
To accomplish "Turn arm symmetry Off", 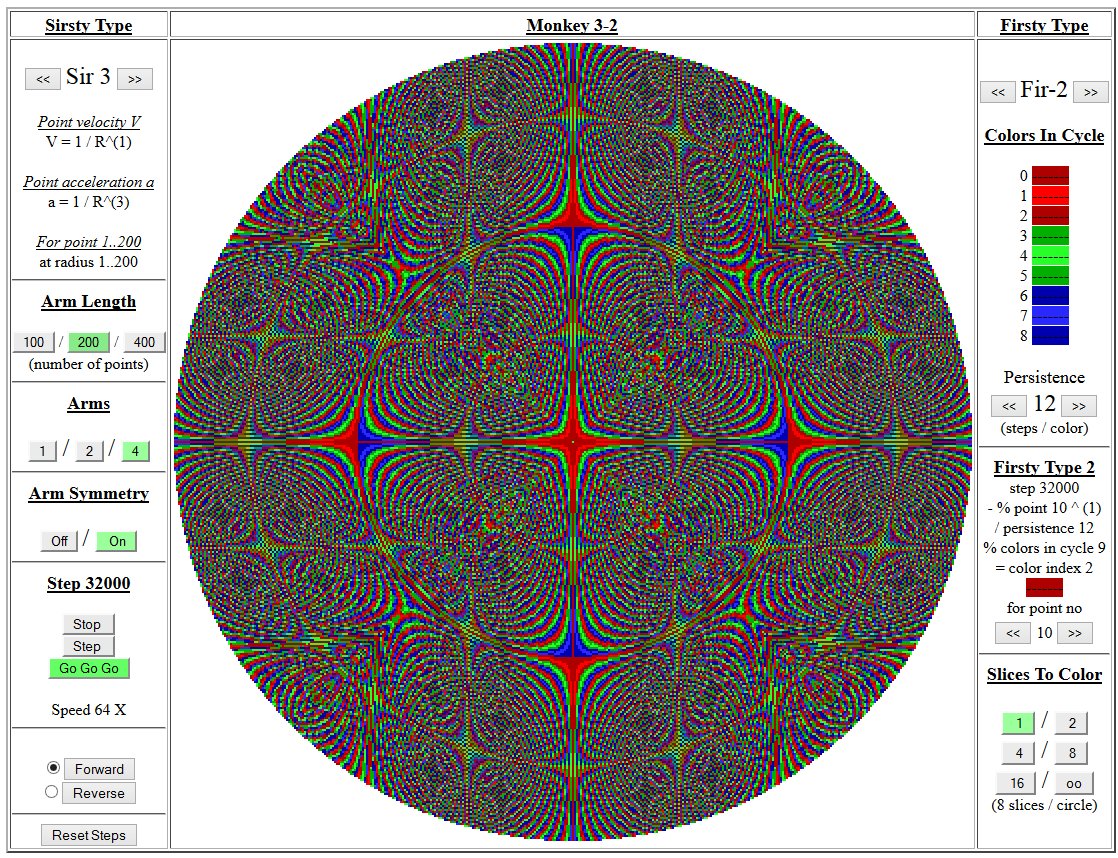I will [x=59, y=541].
